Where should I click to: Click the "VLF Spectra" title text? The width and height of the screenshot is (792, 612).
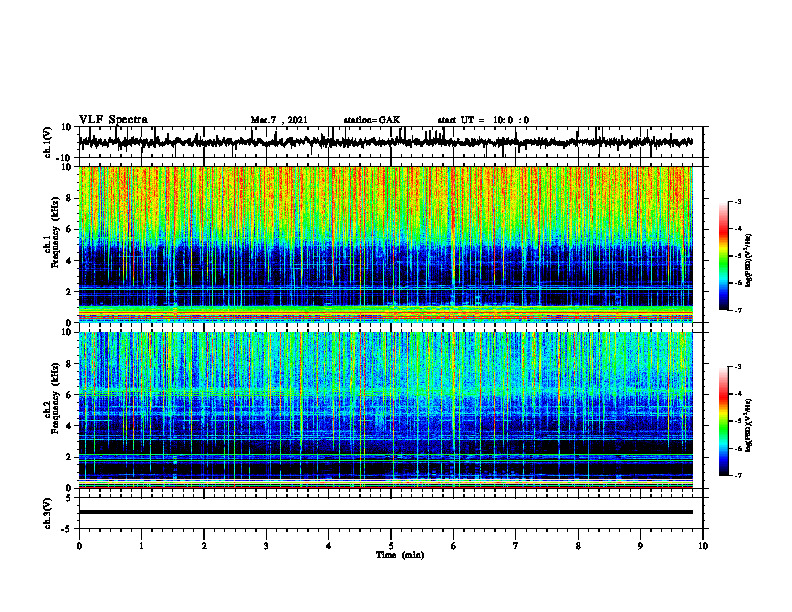[113, 120]
